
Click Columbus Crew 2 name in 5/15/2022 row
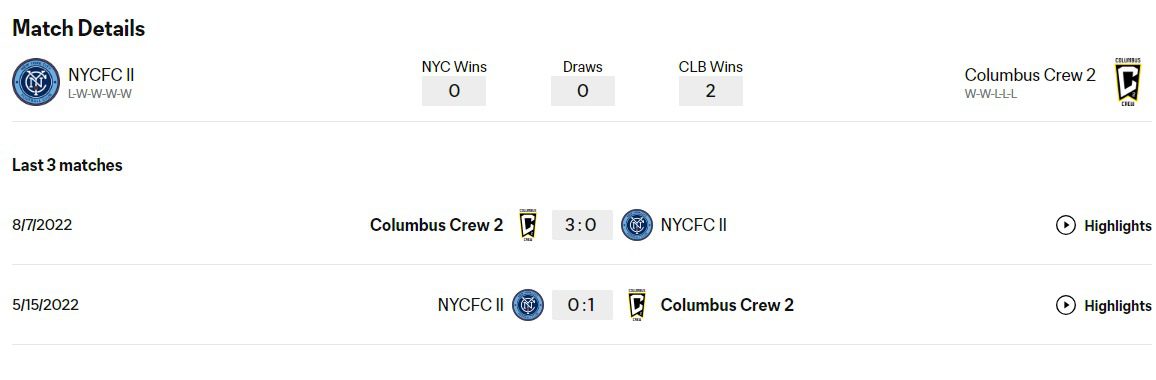tap(727, 305)
